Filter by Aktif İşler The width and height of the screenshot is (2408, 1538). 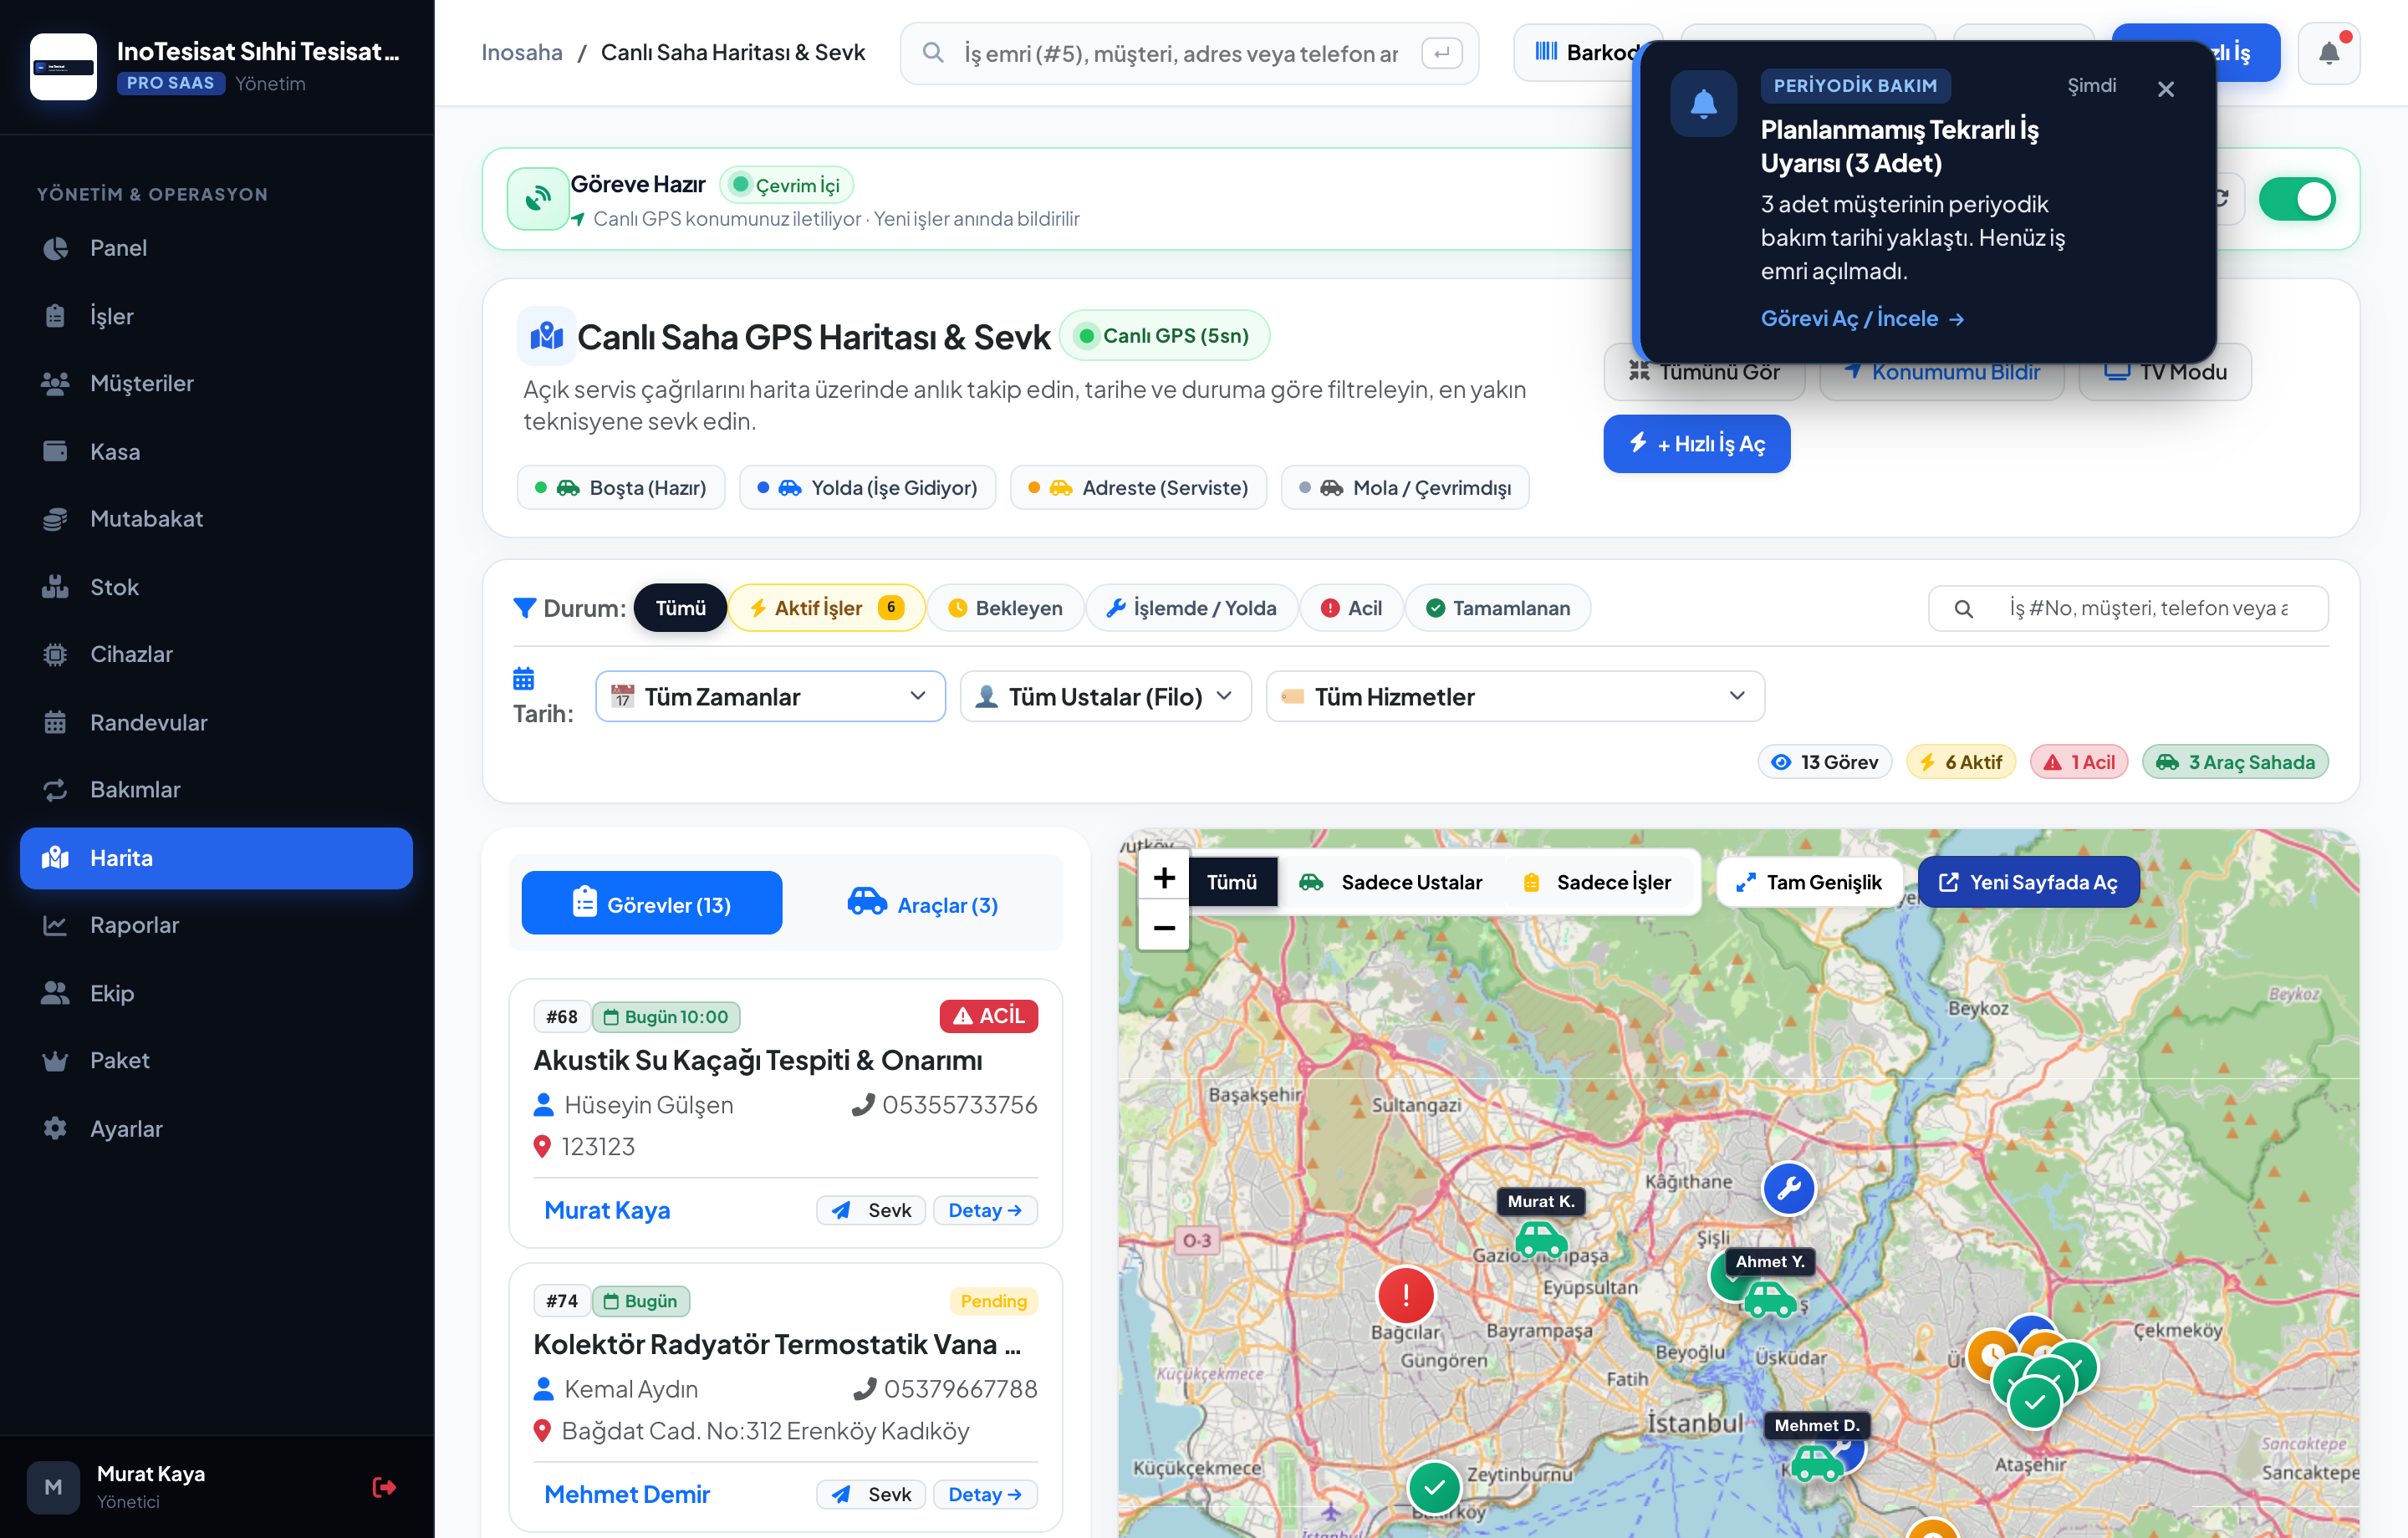(826, 608)
